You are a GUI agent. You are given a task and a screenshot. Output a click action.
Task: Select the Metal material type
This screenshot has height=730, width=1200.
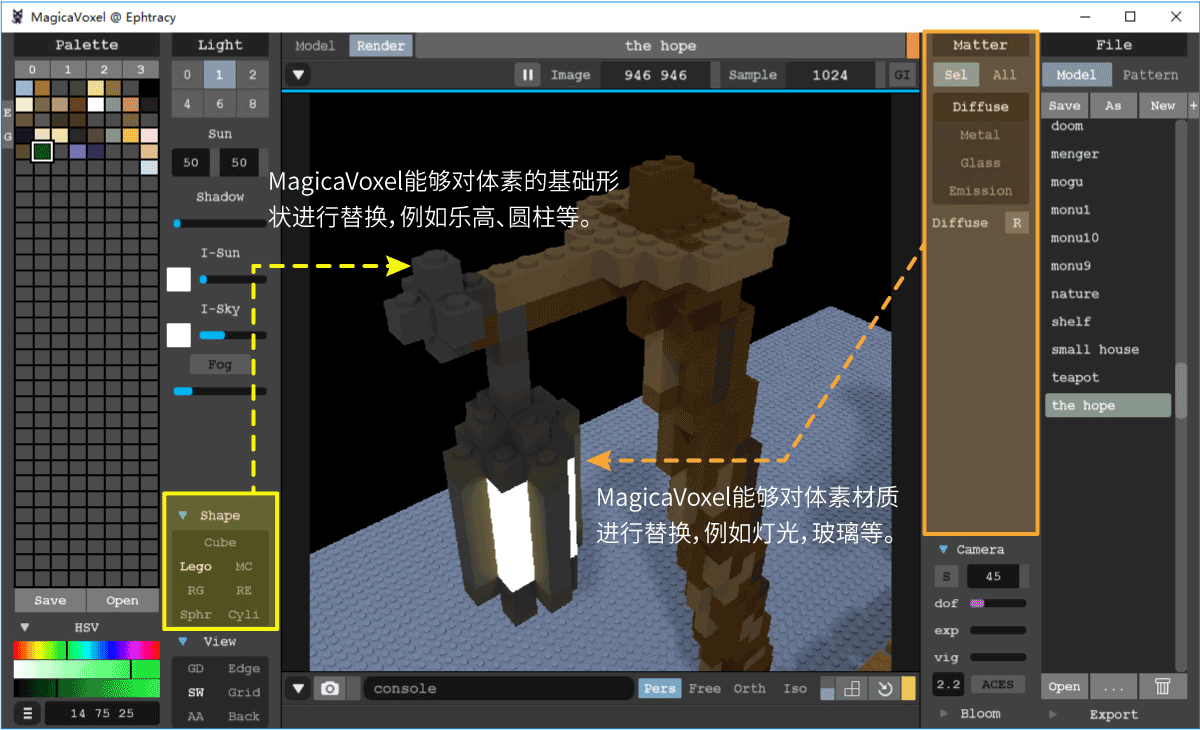pos(980,135)
